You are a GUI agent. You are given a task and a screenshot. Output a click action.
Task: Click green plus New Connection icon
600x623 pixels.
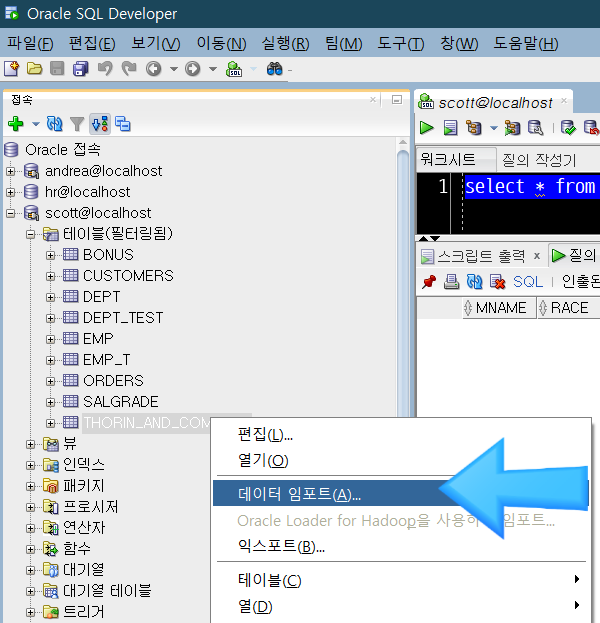15,124
